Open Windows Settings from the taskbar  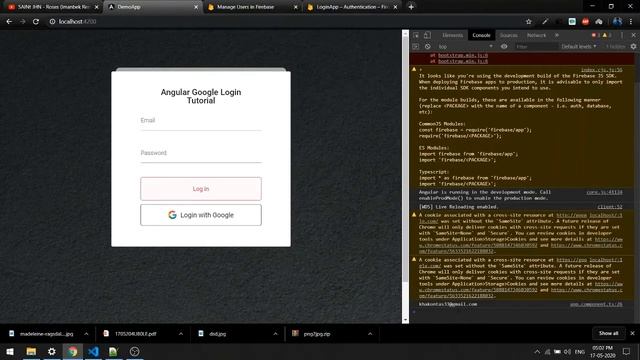52,351
